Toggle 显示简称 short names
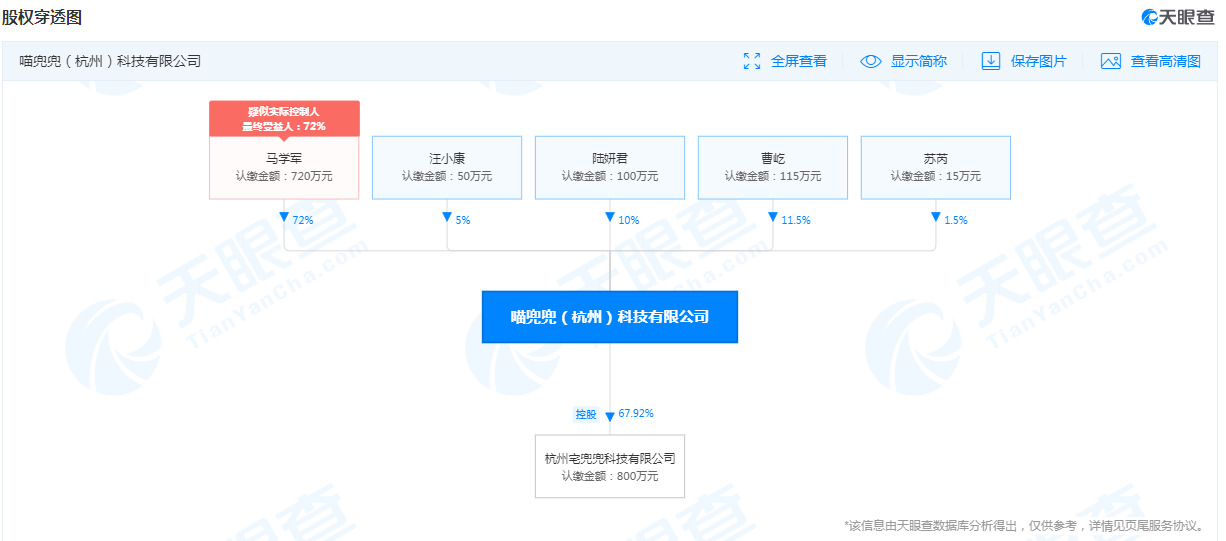The image size is (1226, 541). pyautogui.click(x=918, y=61)
